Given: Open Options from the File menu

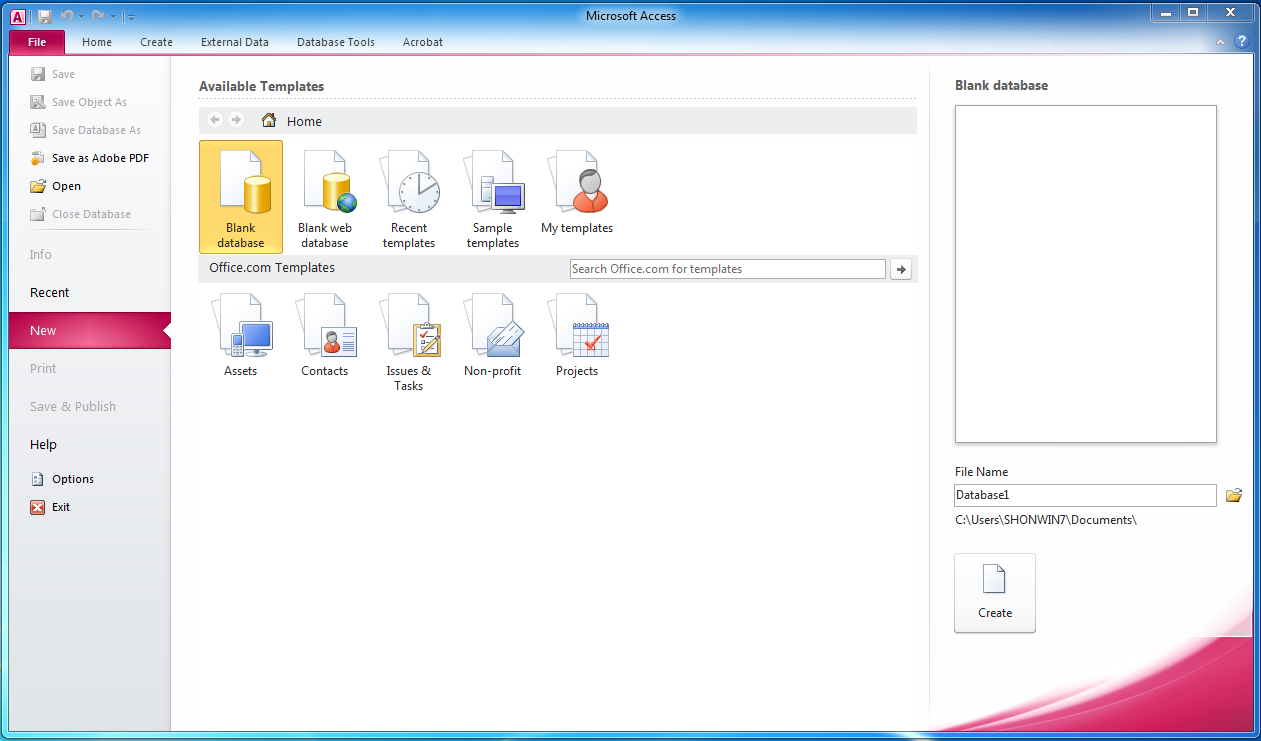Looking at the screenshot, I should 72,479.
